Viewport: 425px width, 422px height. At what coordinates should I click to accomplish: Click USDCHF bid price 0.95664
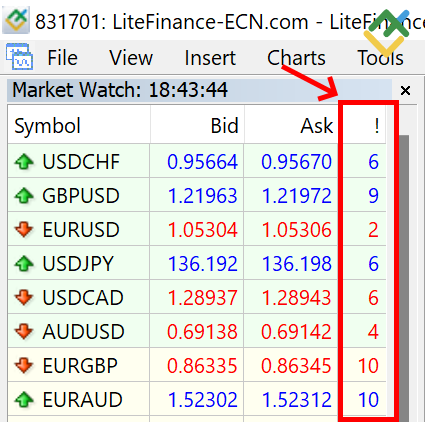202,162
